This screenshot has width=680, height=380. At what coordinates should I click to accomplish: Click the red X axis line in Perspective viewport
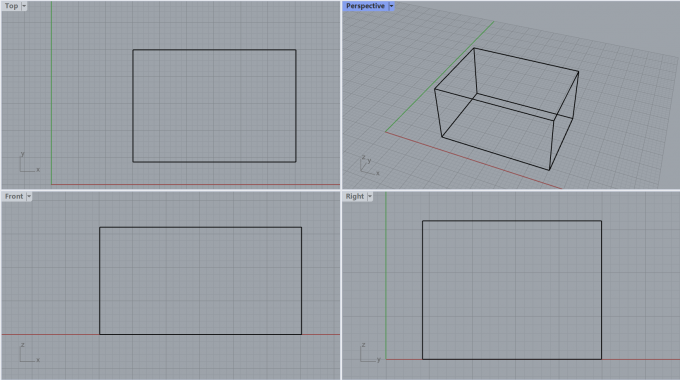(473, 160)
